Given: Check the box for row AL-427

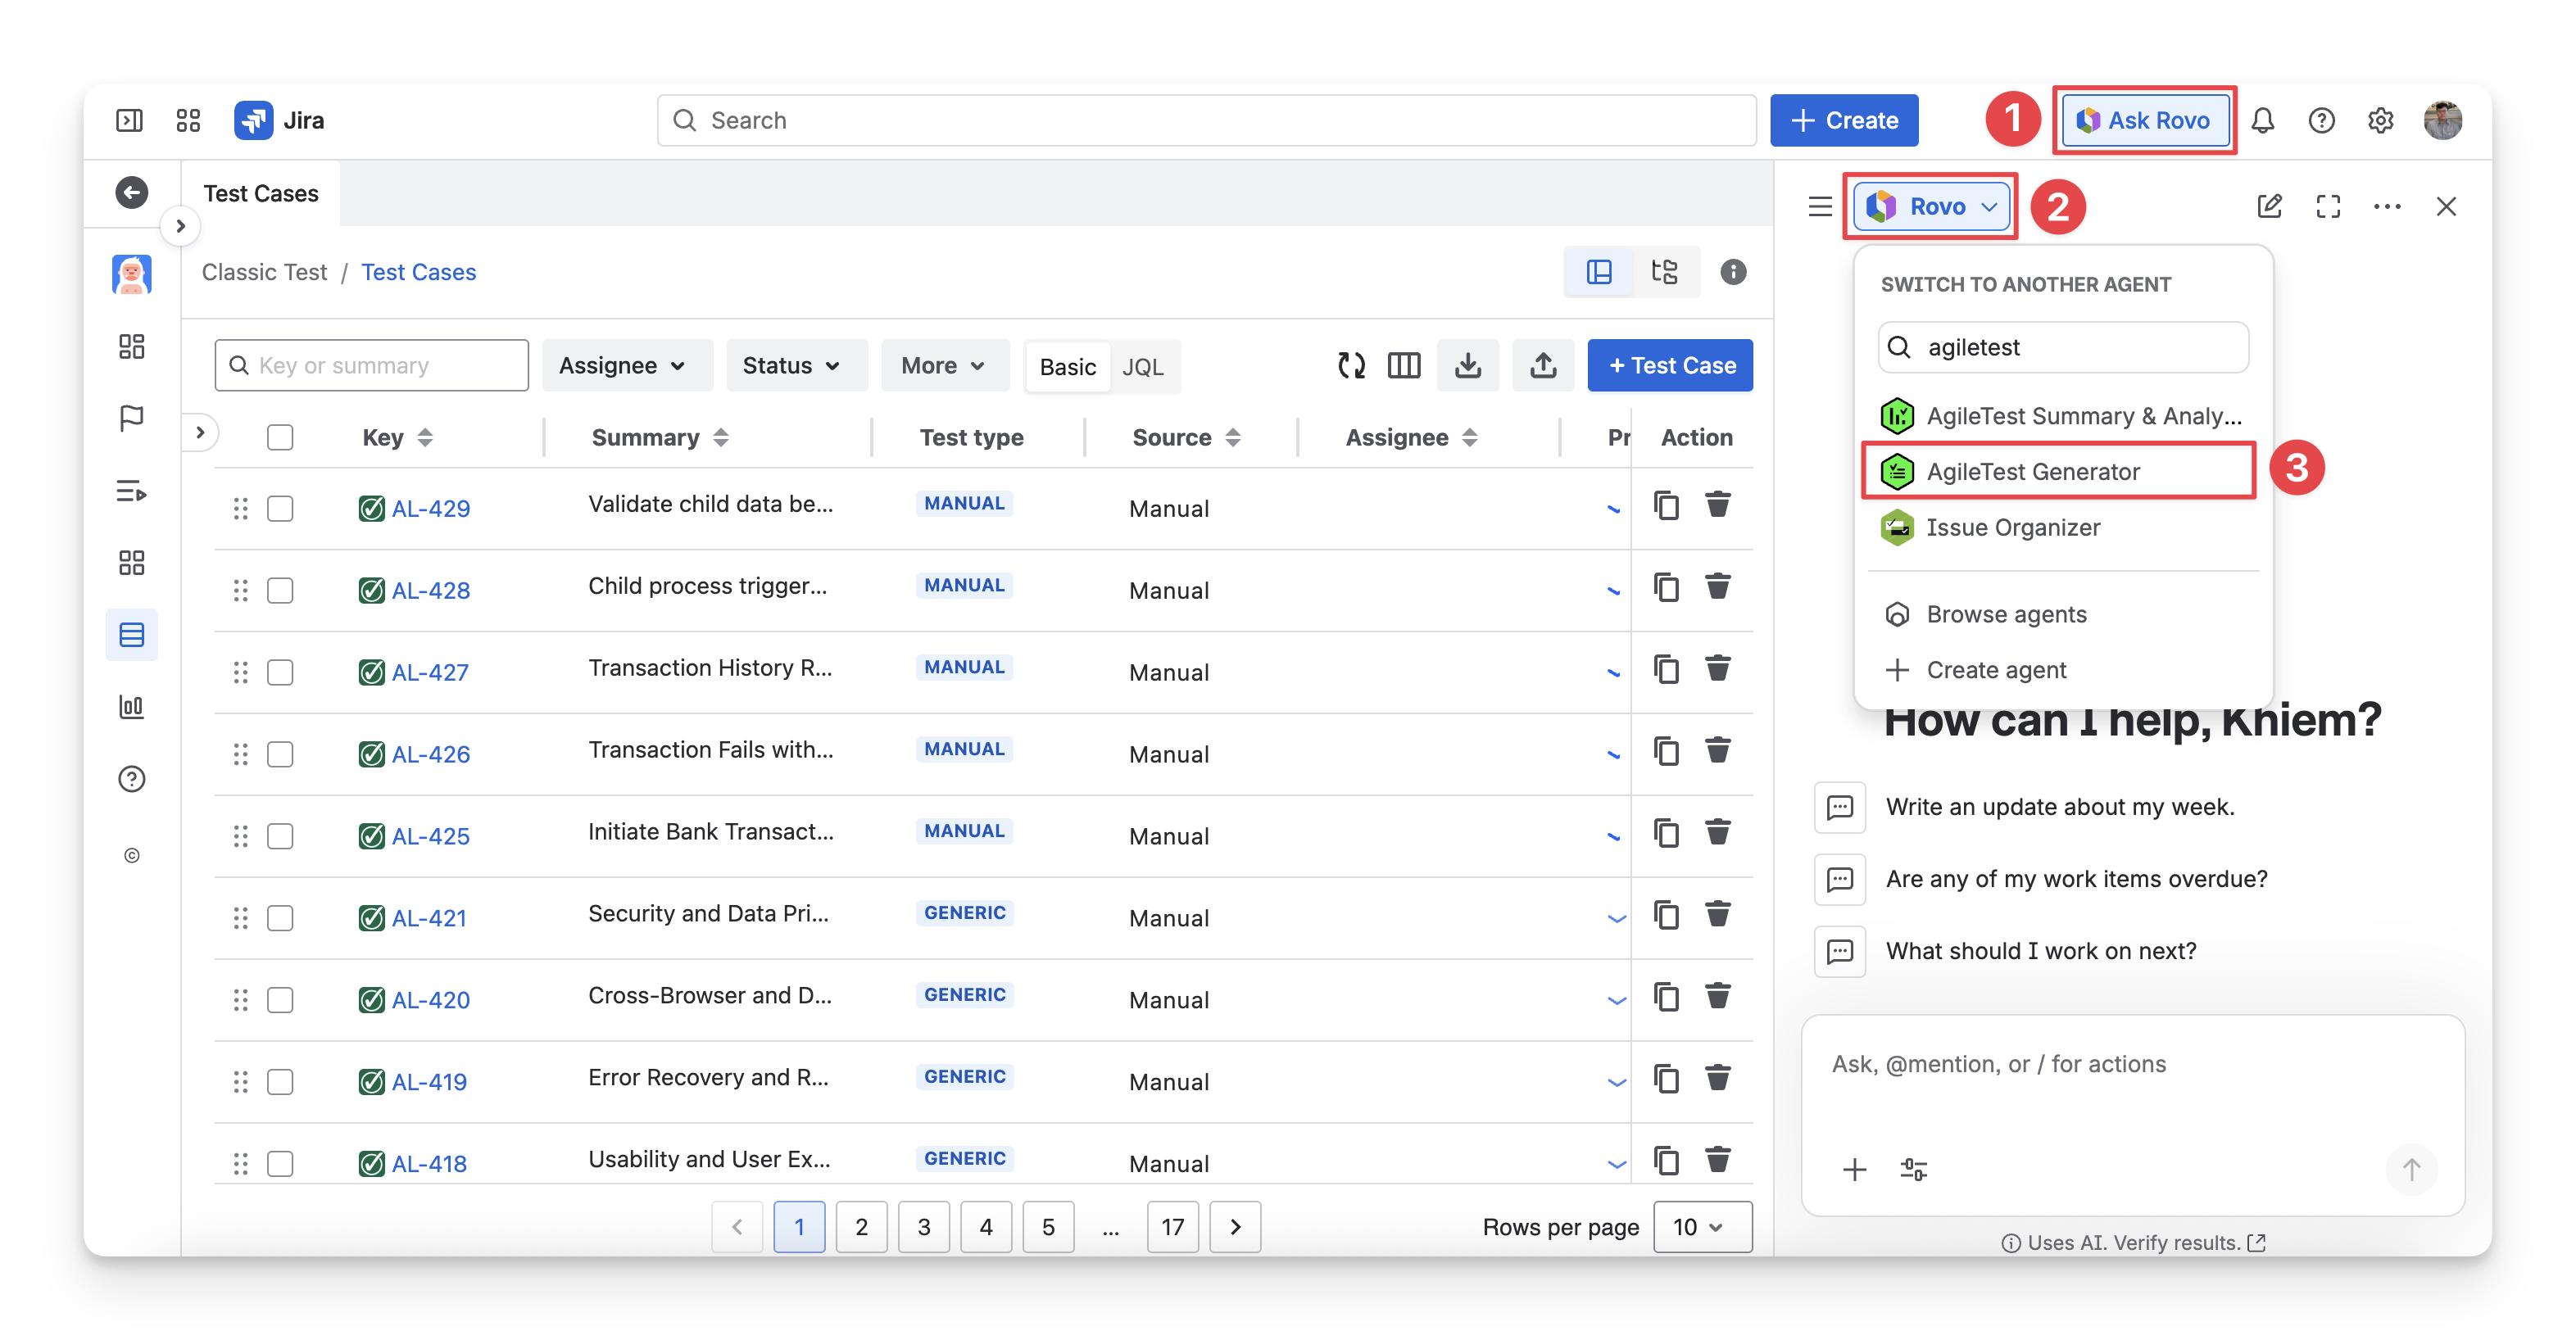Looking at the screenshot, I should click(x=280, y=672).
